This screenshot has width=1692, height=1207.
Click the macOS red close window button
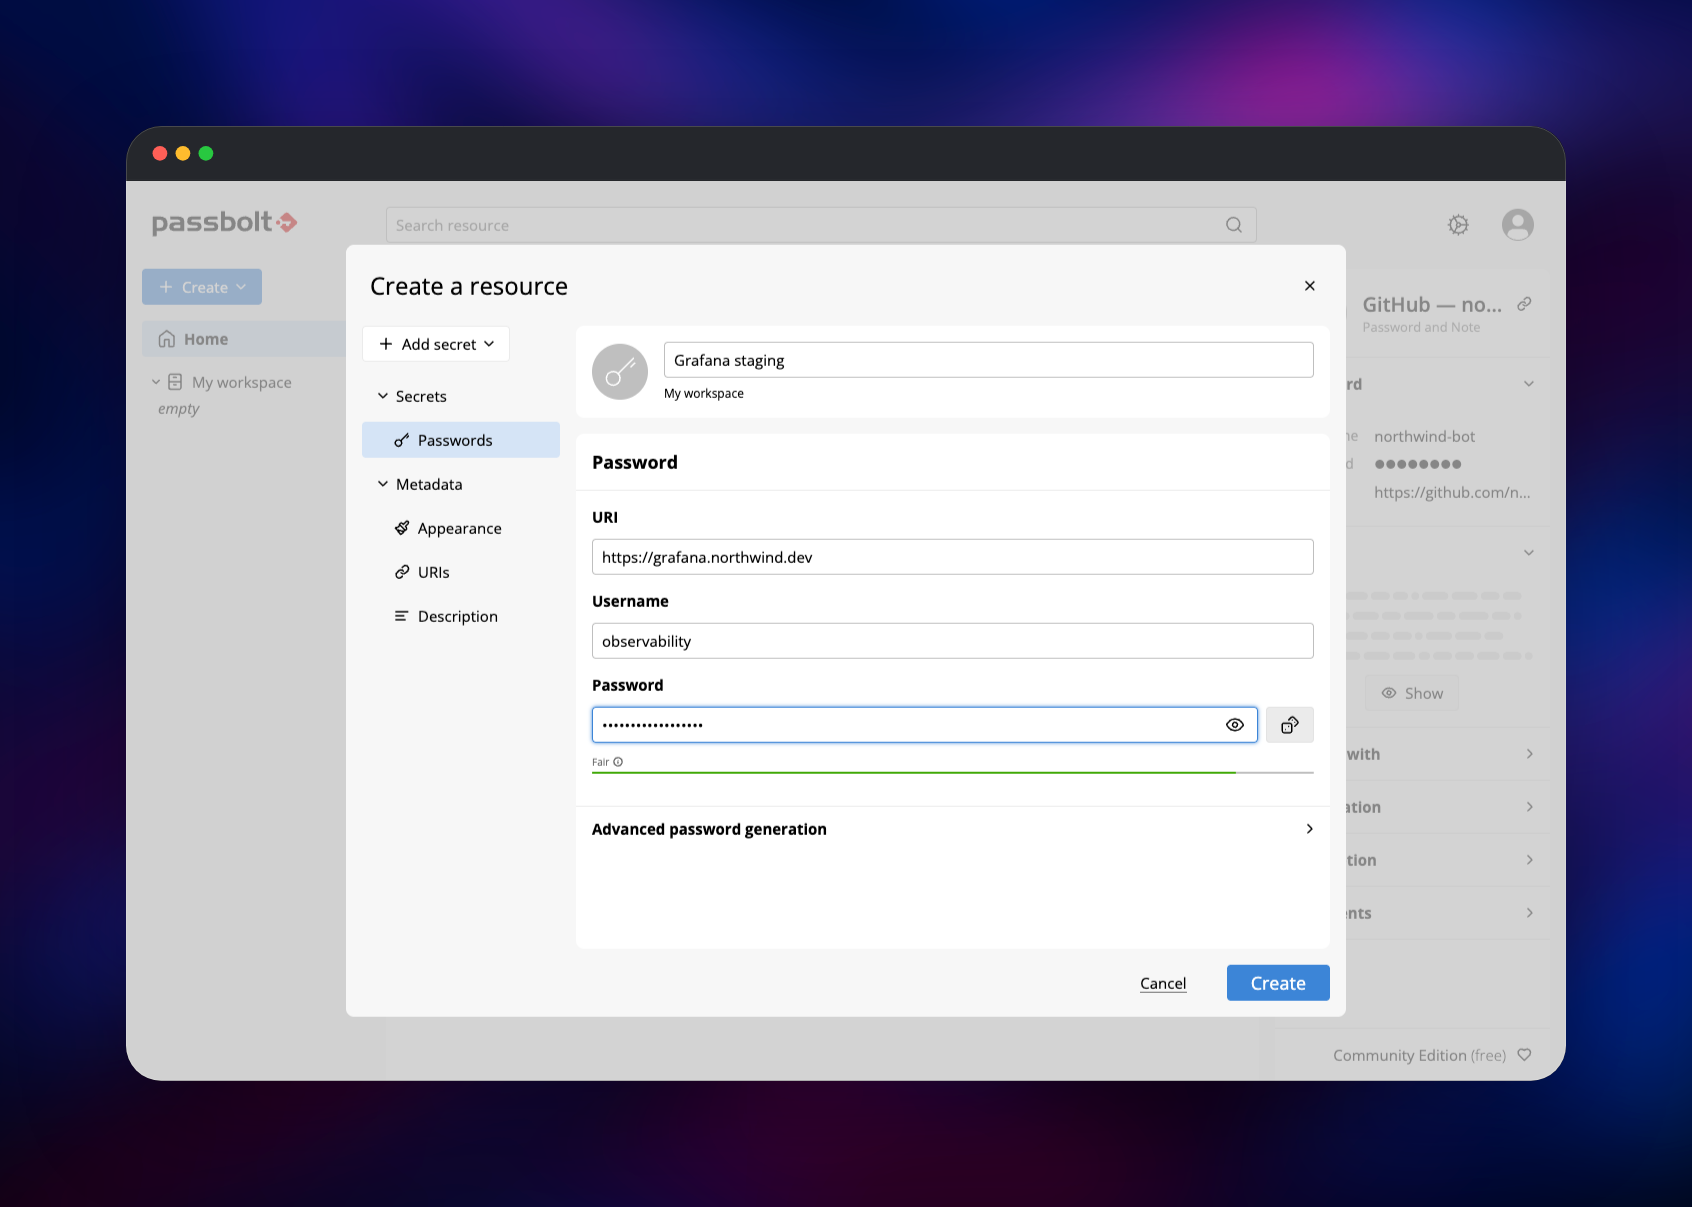pyautogui.click(x=160, y=153)
